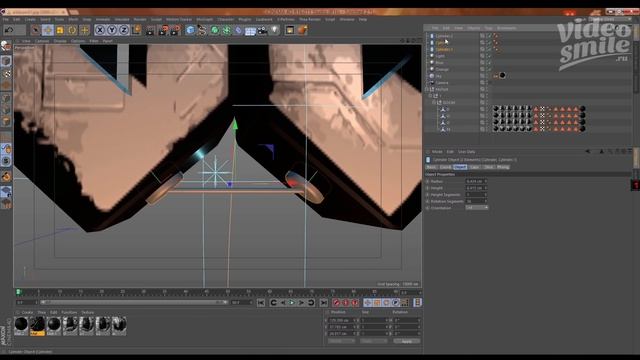Image resolution: width=640 pixels, height=360 pixels.
Task: Click the Floor environment object icon
Action: (250, 30)
